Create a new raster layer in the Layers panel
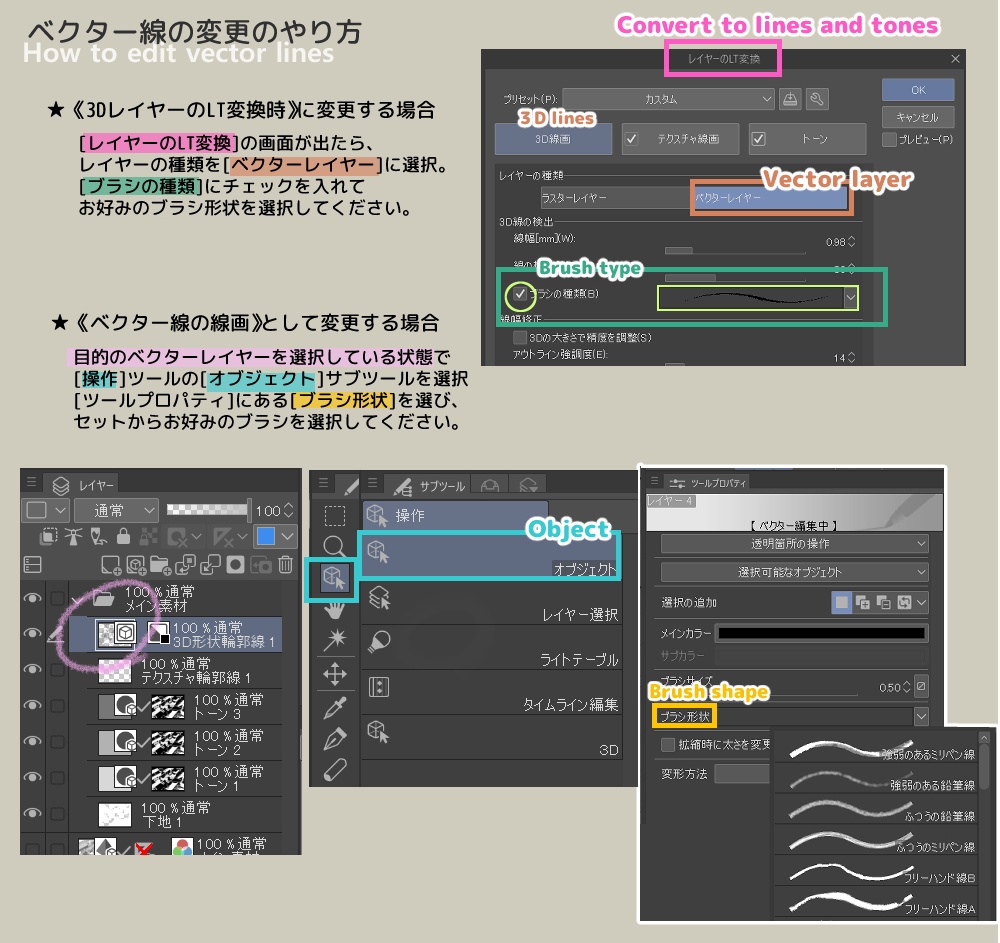 coord(109,565)
